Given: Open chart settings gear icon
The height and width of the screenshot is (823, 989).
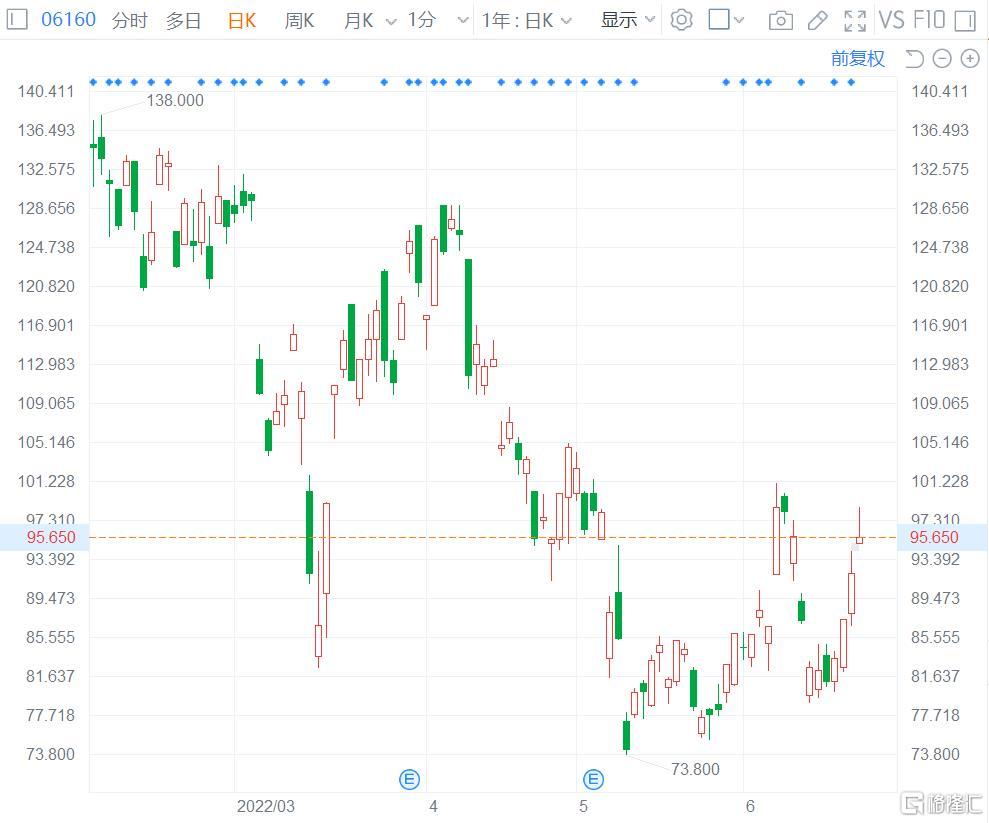Looking at the screenshot, I should pyautogui.click(x=681, y=20).
